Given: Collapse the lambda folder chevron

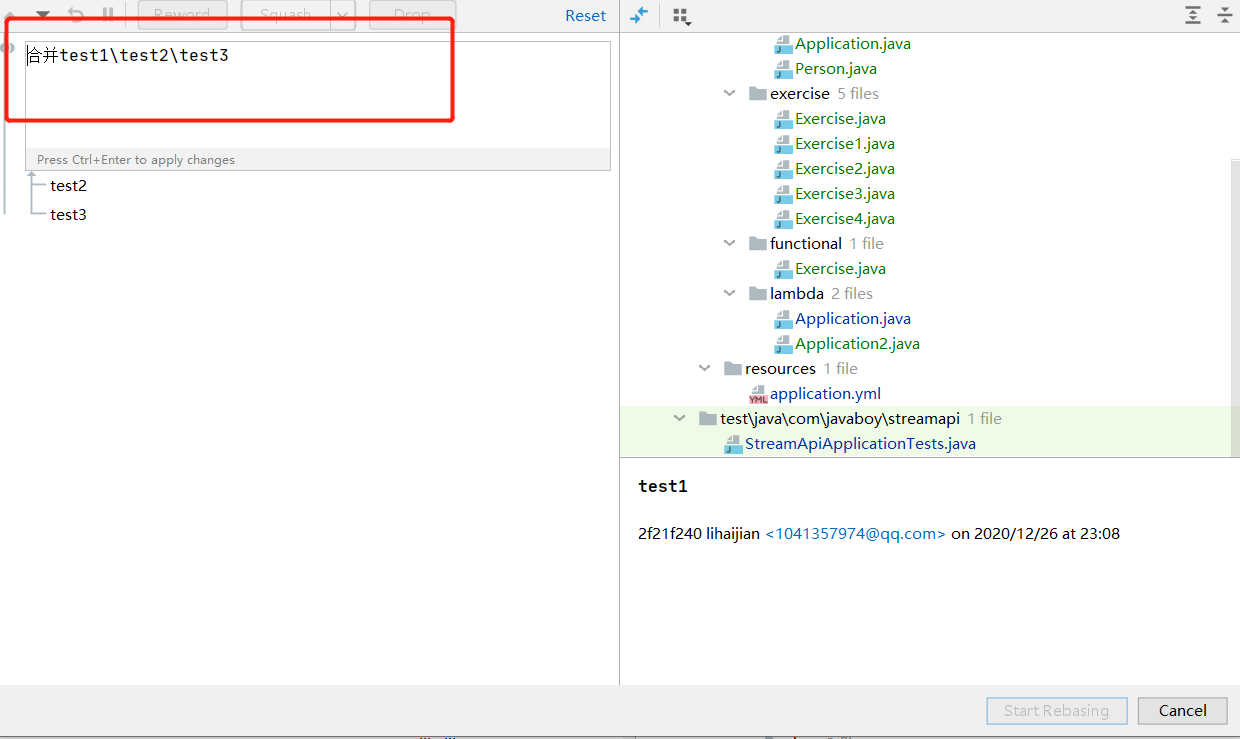Looking at the screenshot, I should click(730, 293).
